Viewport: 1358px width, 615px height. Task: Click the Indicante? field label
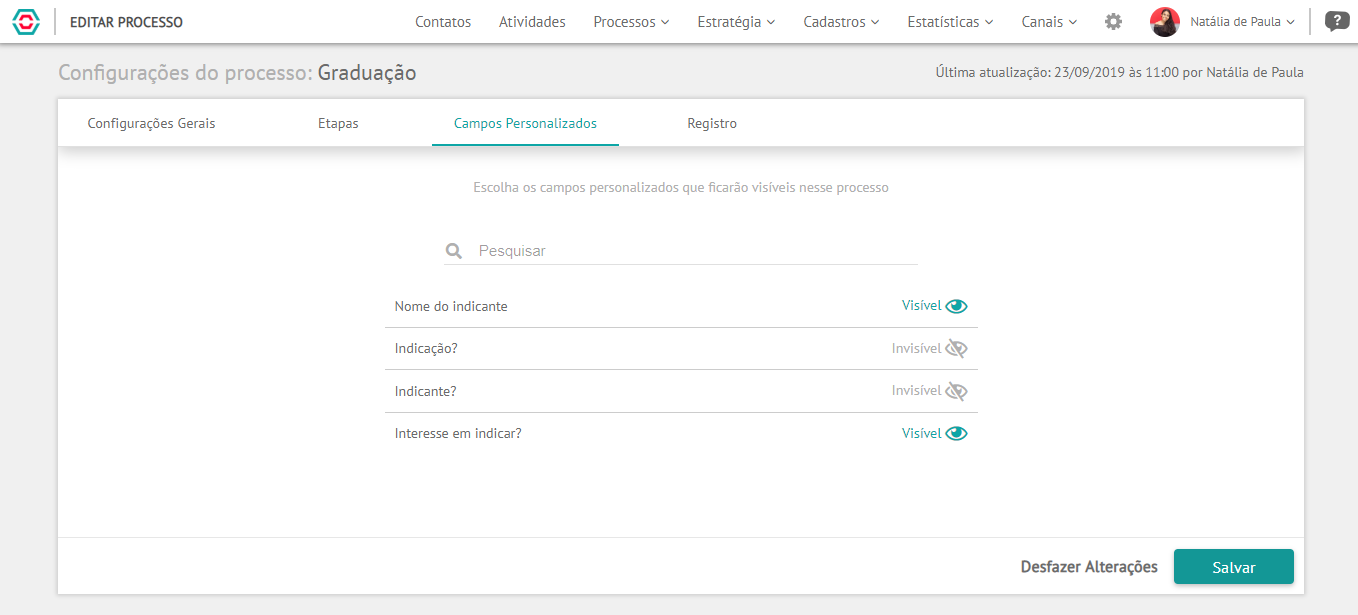(x=425, y=391)
